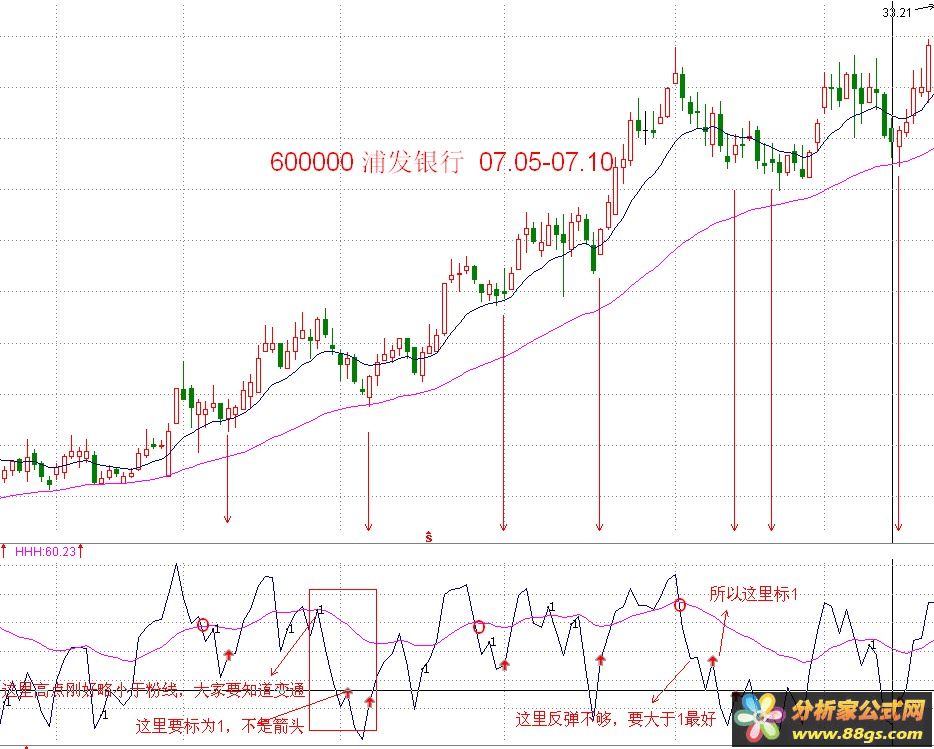
Task: Select the note 这里要标为1,不是箭头
Action: point(220,725)
